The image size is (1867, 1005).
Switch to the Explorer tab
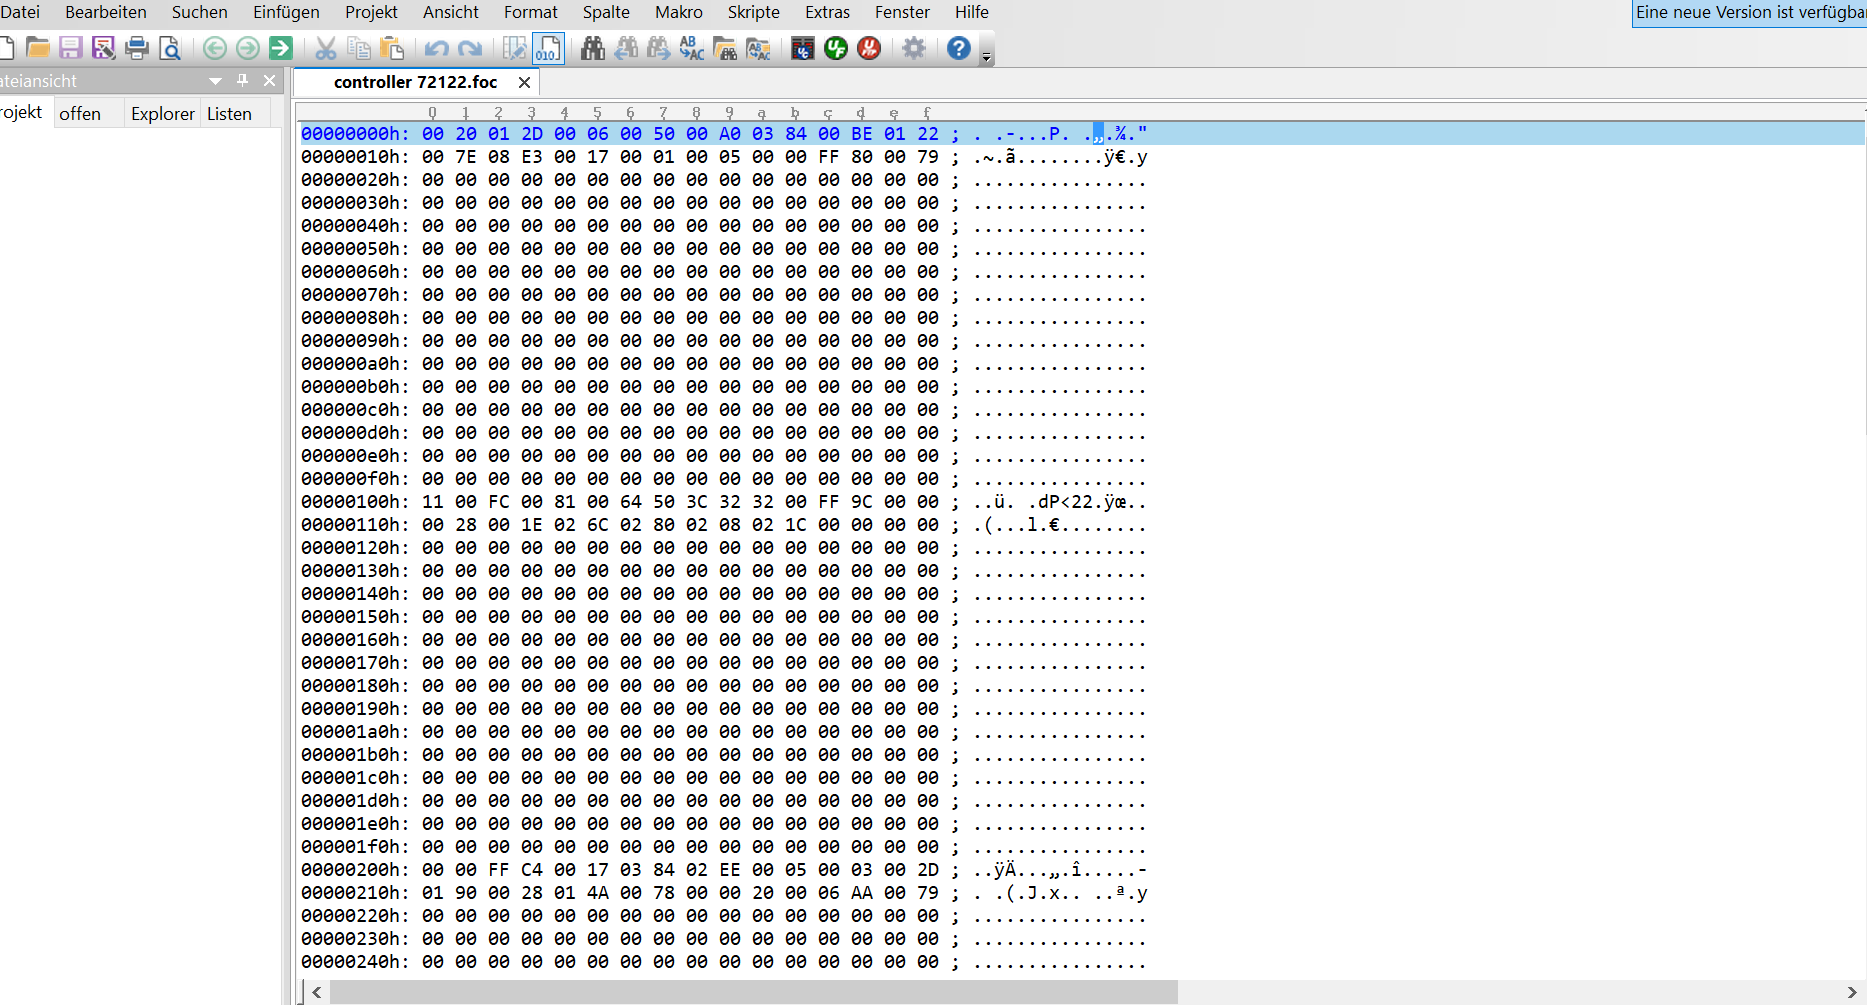pyautogui.click(x=162, y=114)
